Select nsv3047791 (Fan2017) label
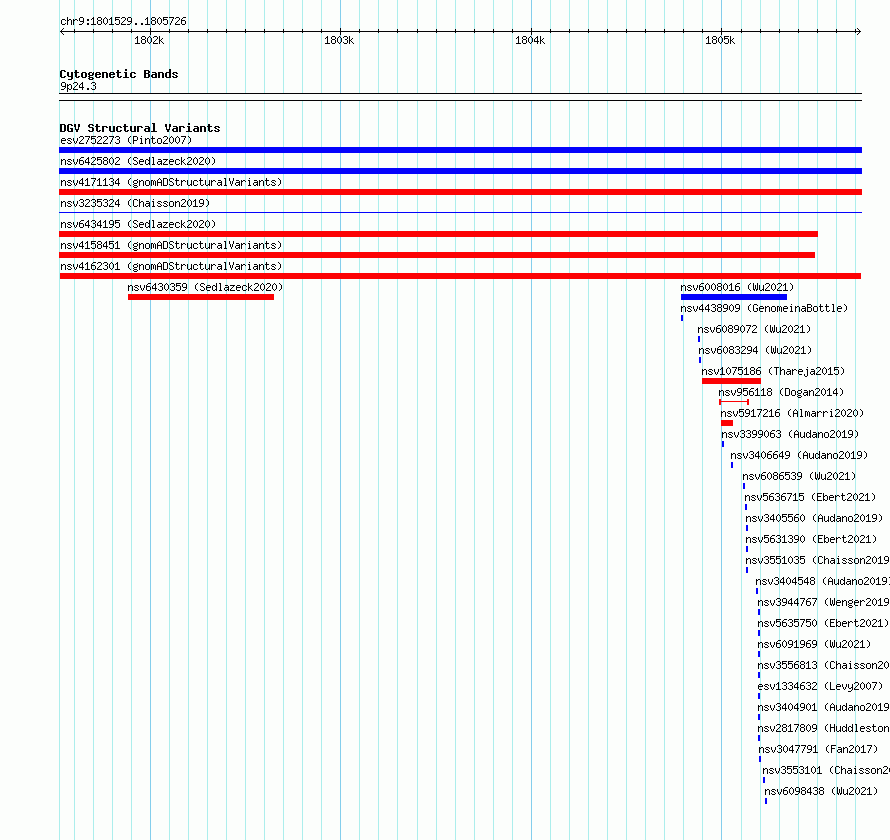Image resolution: width=890 pixels, height=840 pixels. pyautogui.click(x=818, y=749)
